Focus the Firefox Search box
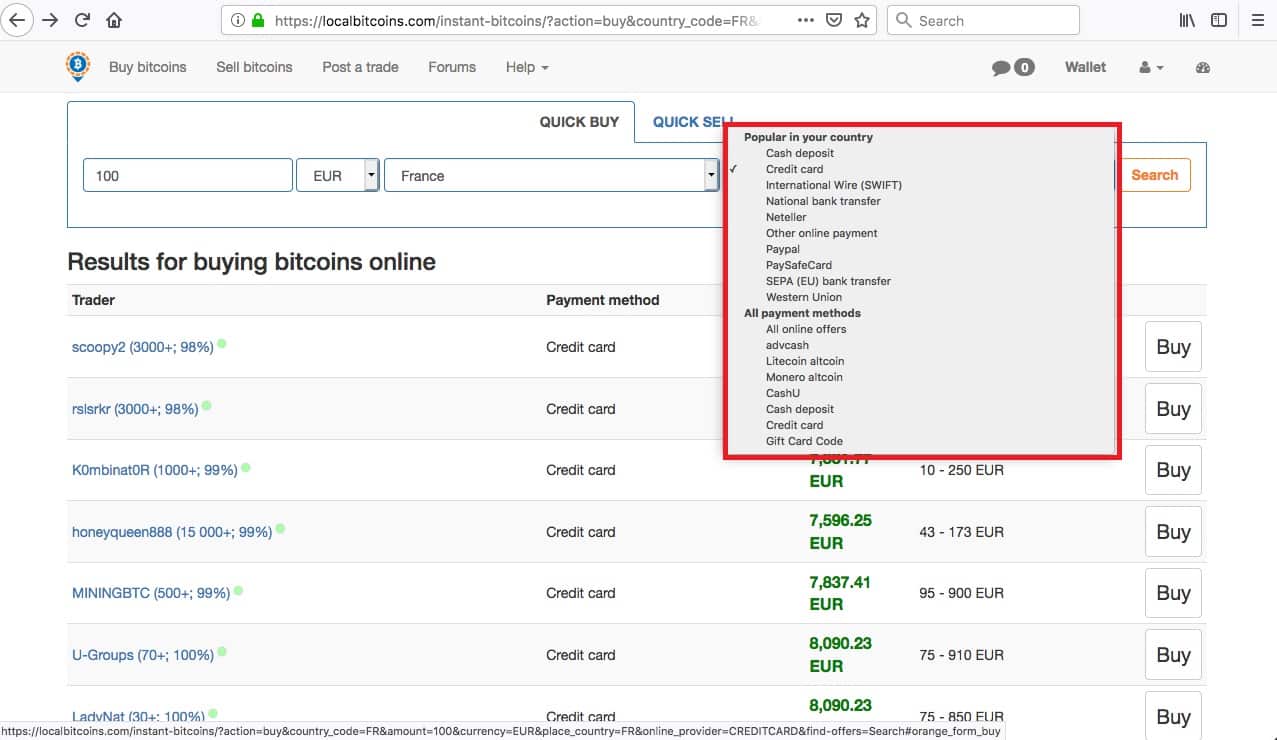 pos(983,20)
